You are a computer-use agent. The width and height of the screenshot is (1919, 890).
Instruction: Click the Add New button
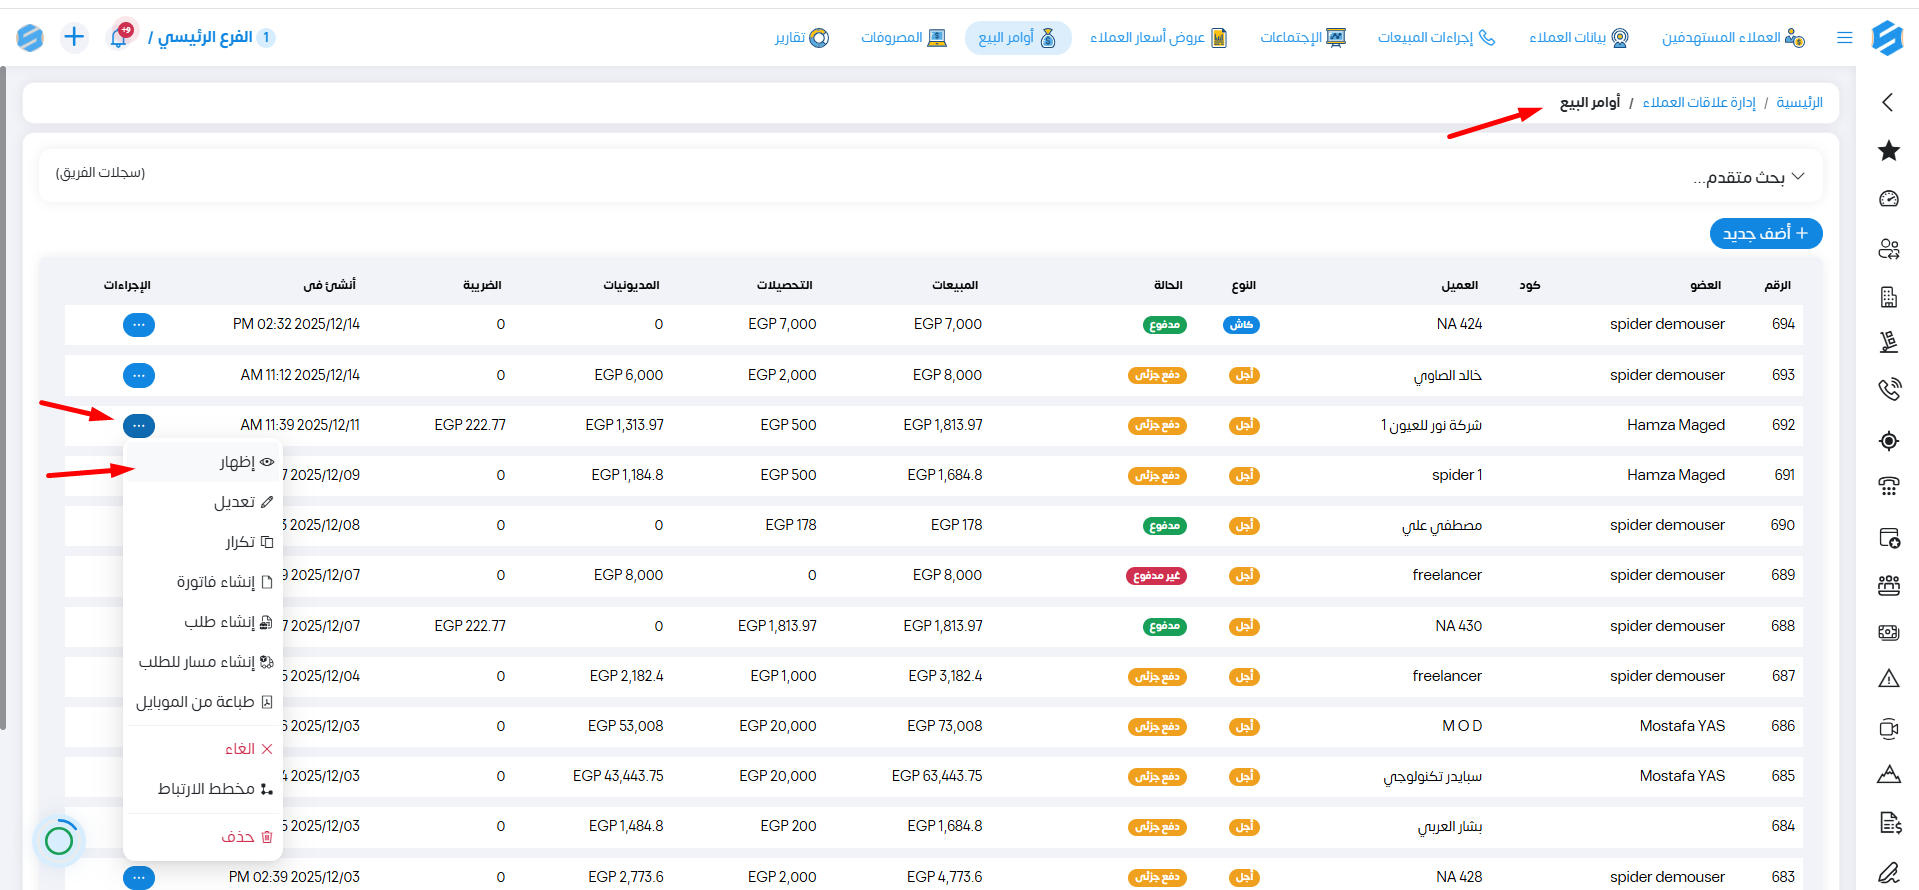(1765, 234)
